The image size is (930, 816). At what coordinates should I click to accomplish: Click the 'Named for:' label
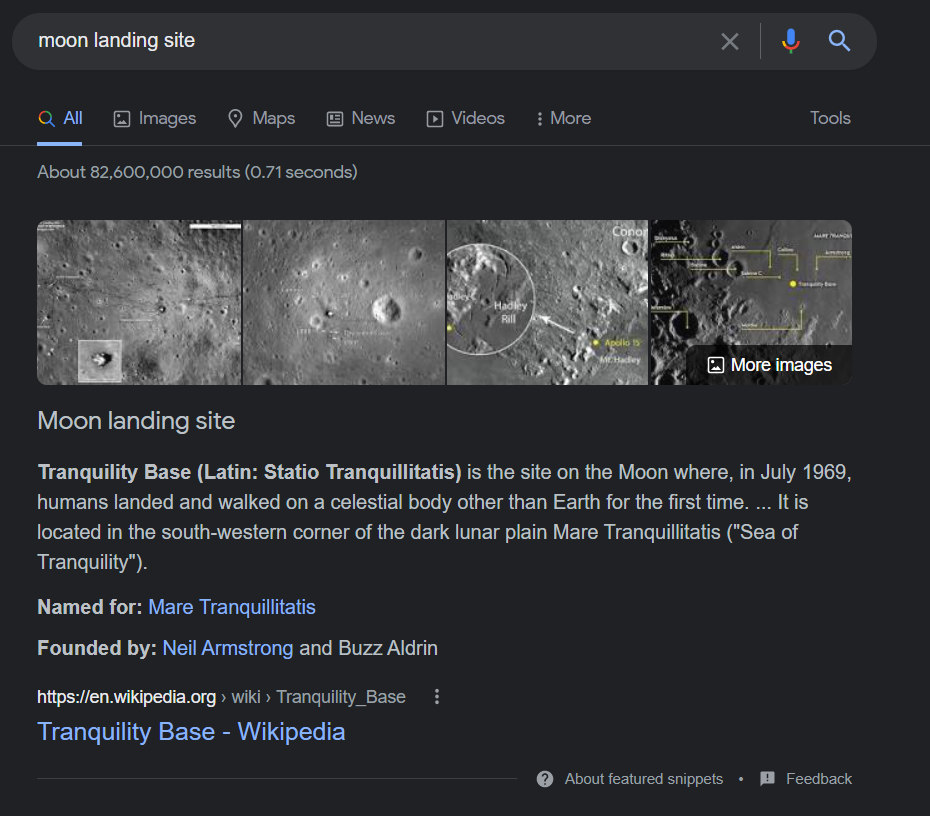(90, 607)
